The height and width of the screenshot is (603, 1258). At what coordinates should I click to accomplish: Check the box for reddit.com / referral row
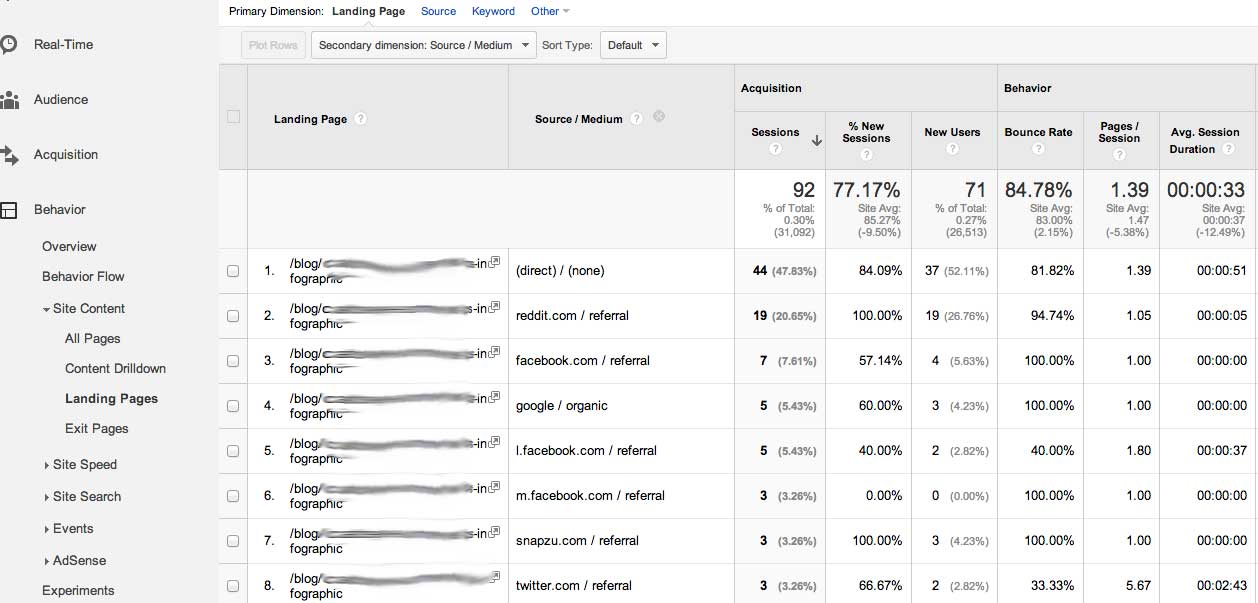pyautogui.click(x=233, y=316)
